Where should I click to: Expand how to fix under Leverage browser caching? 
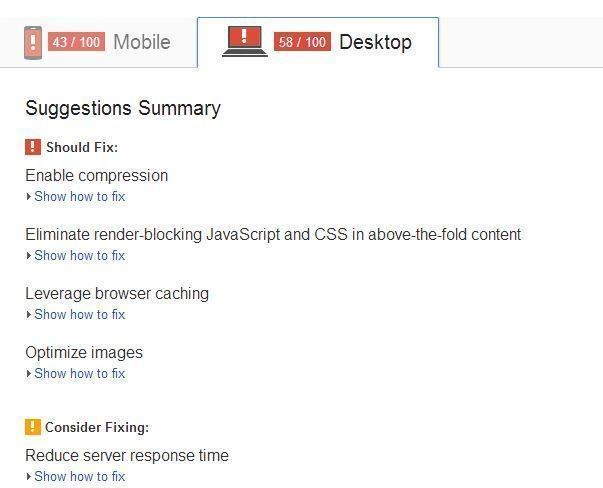click(x=79, y=315)
